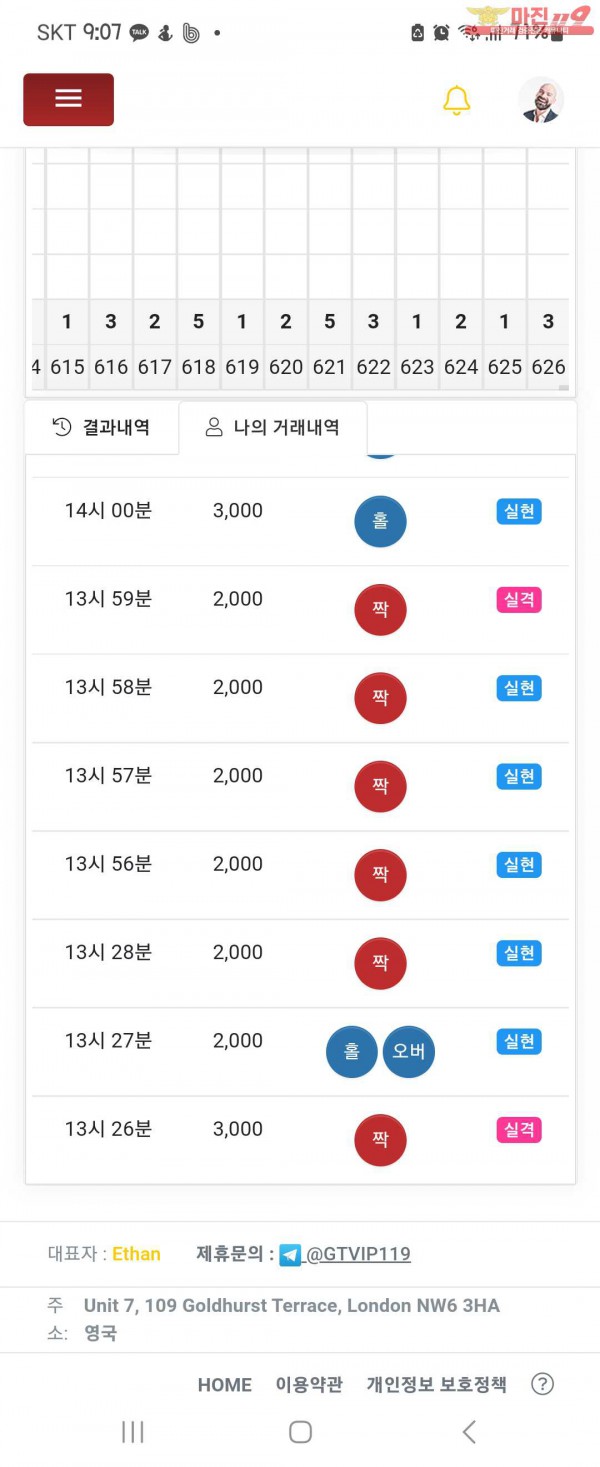Tap the blue 홀 circle at 14시 00분
This screenshot has height=1467, width=600.
coord(380,521)
